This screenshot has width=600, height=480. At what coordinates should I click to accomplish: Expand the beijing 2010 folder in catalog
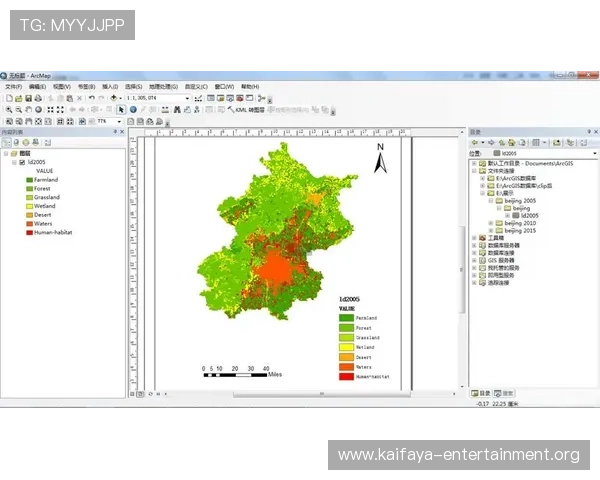point(491,223)
